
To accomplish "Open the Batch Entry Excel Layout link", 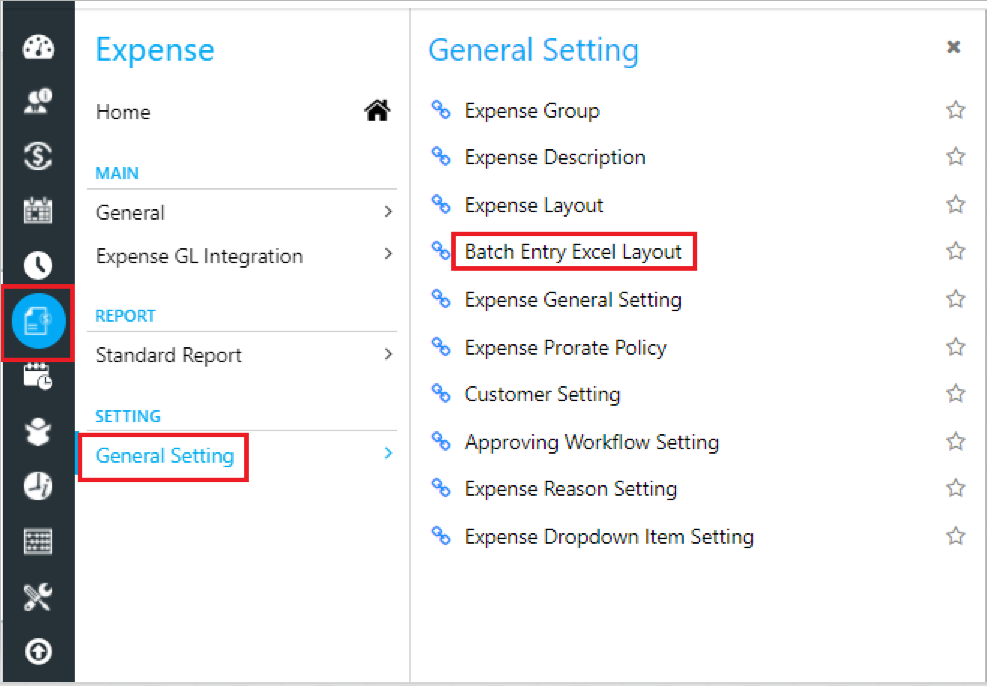I will pyautogui.click(x=573, y=252).
